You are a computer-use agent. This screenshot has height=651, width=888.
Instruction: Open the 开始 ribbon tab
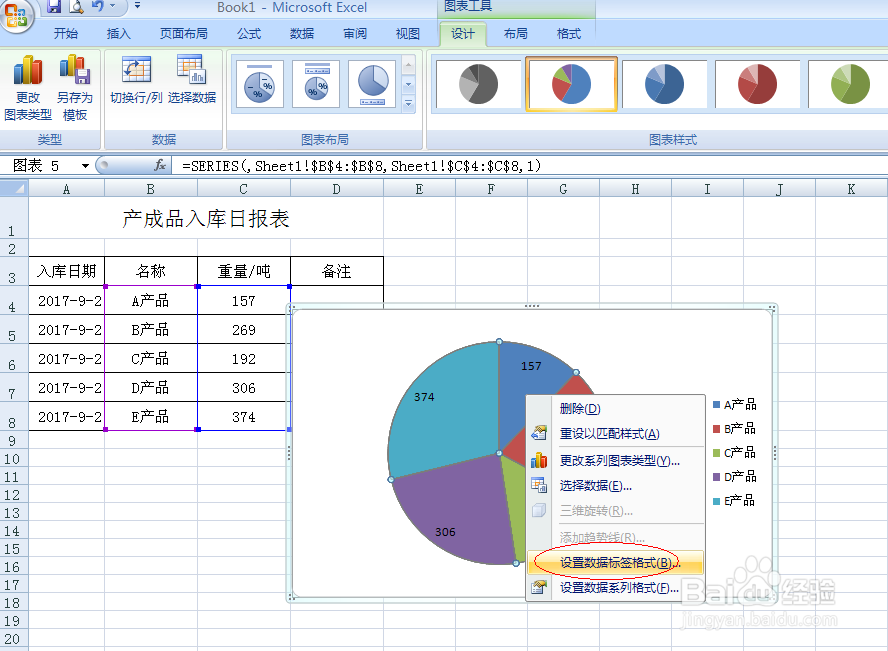(66, 34)
